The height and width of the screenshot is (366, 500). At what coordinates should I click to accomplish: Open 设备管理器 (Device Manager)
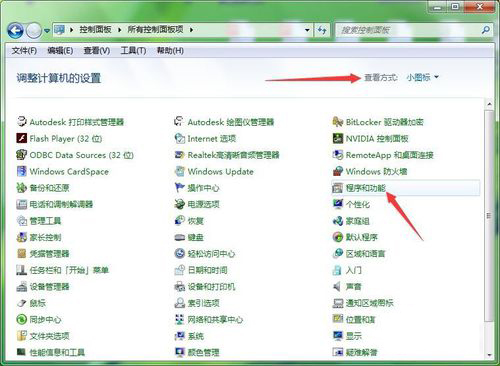click(x=49, y=287)
